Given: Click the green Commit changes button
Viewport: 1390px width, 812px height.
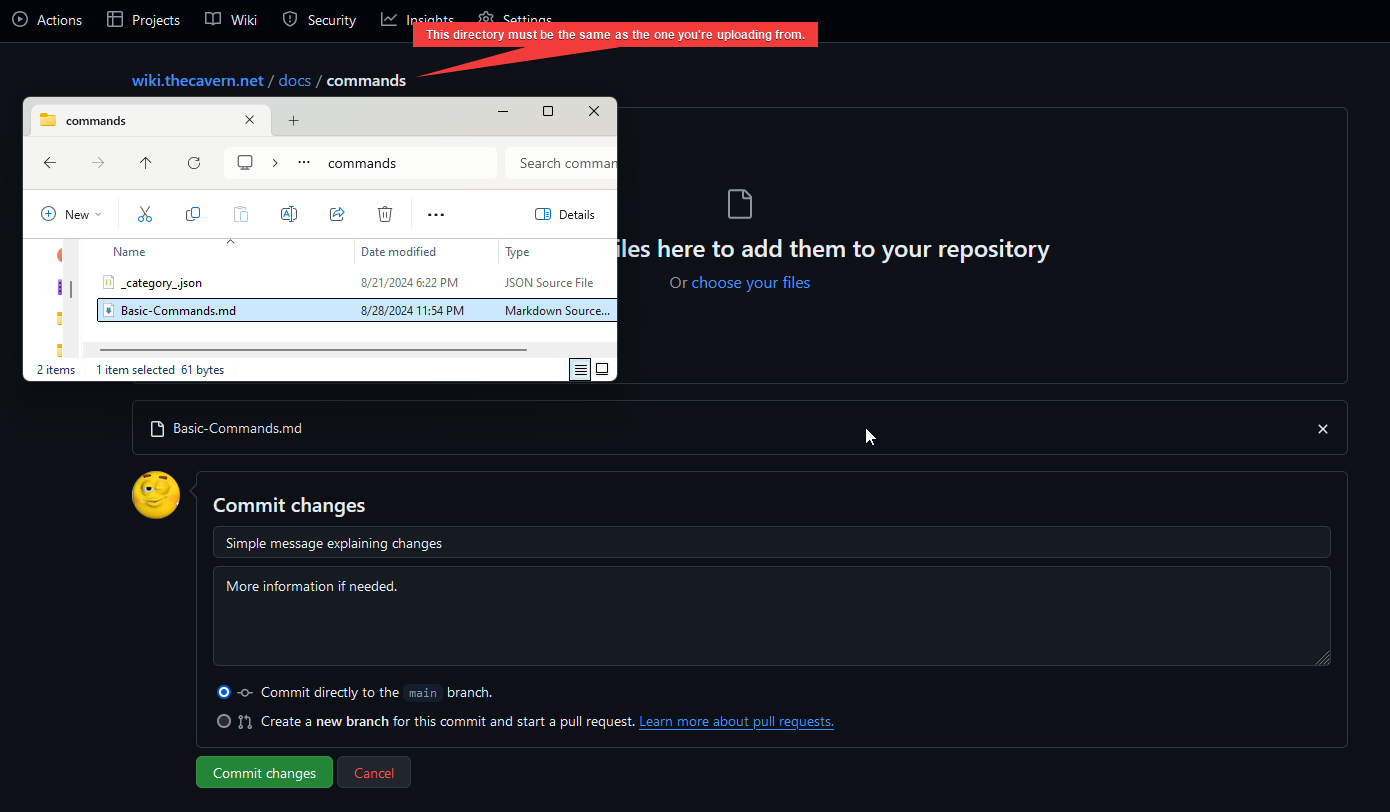Looking at the screenshot, I should pyautogui.click(x=264, y=773).
